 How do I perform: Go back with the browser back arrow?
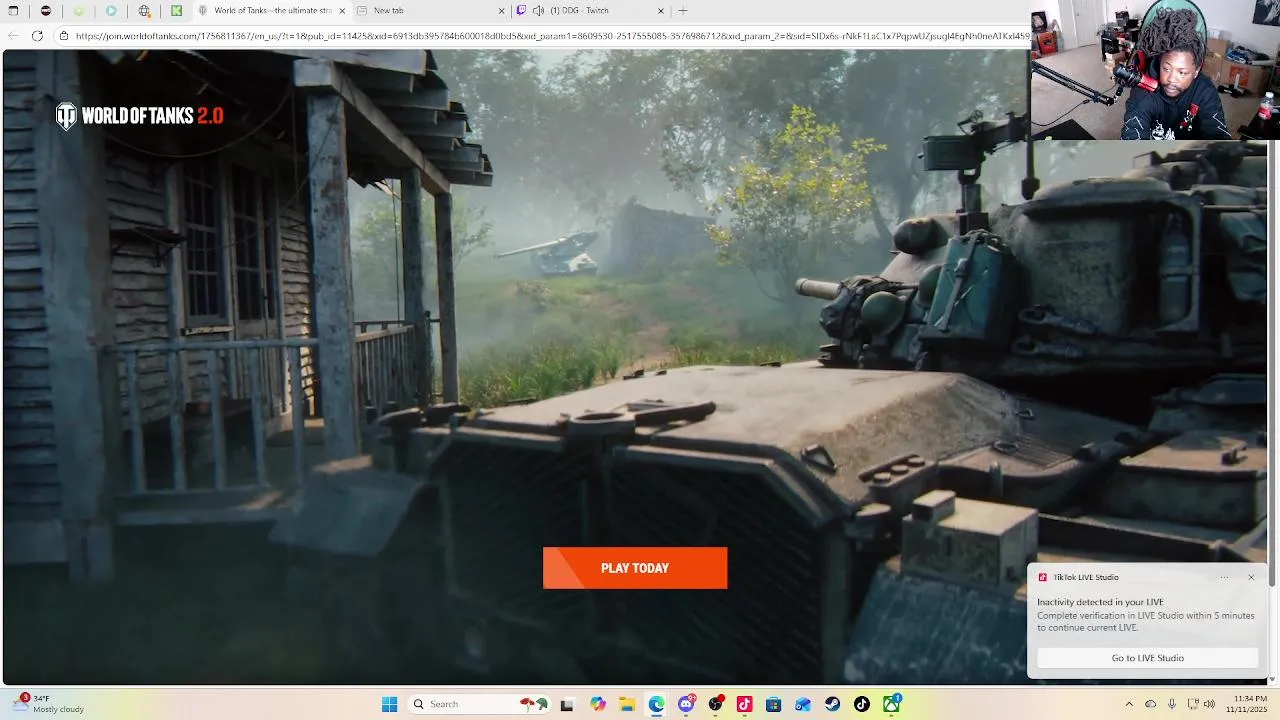(x=13, y=36)
